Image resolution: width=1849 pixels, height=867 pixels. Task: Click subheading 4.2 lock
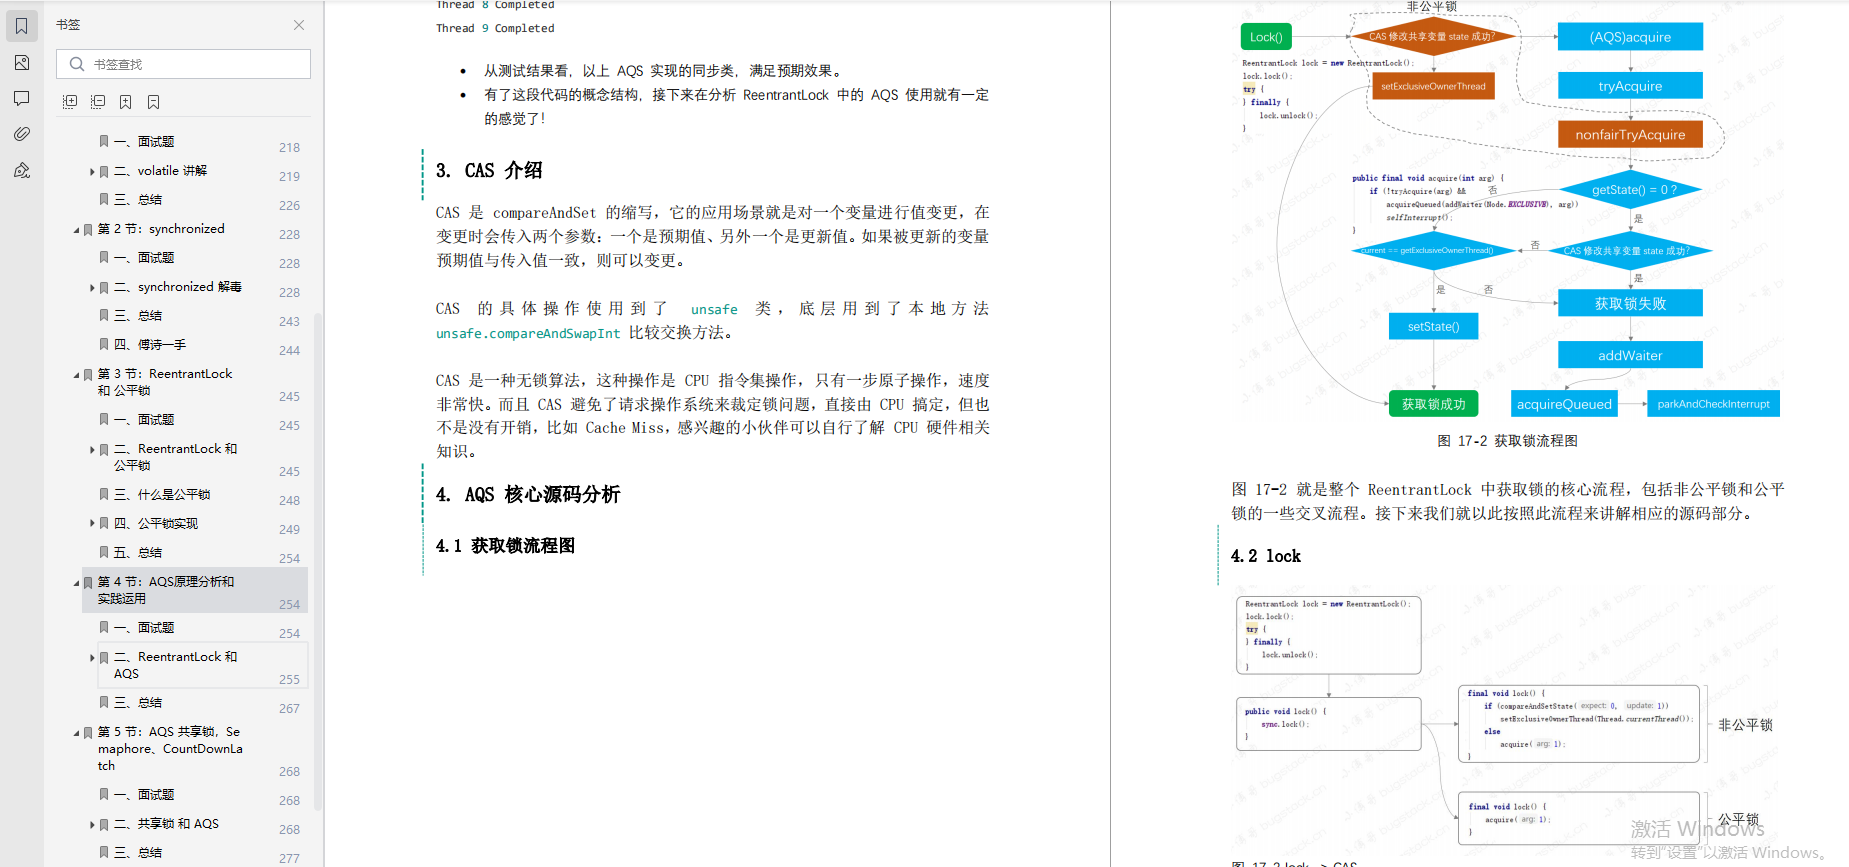click(1265, 556)
